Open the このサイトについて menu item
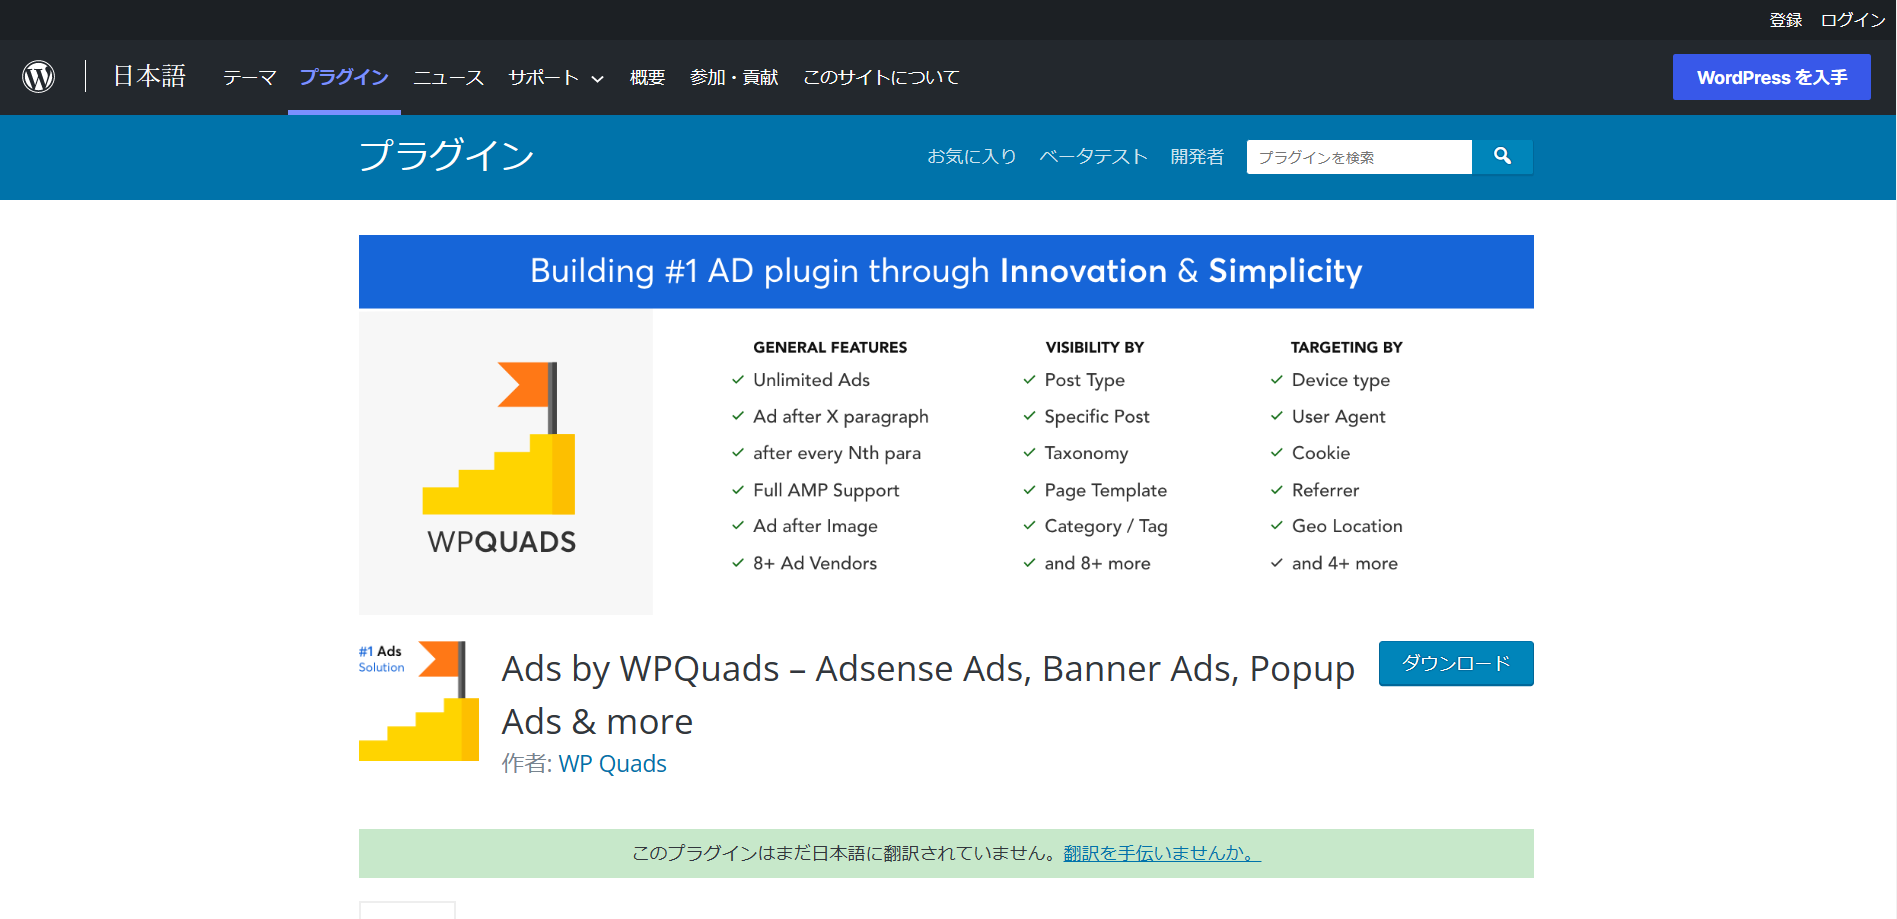The height and width of the screenshot is (919, 1897). 881,78
